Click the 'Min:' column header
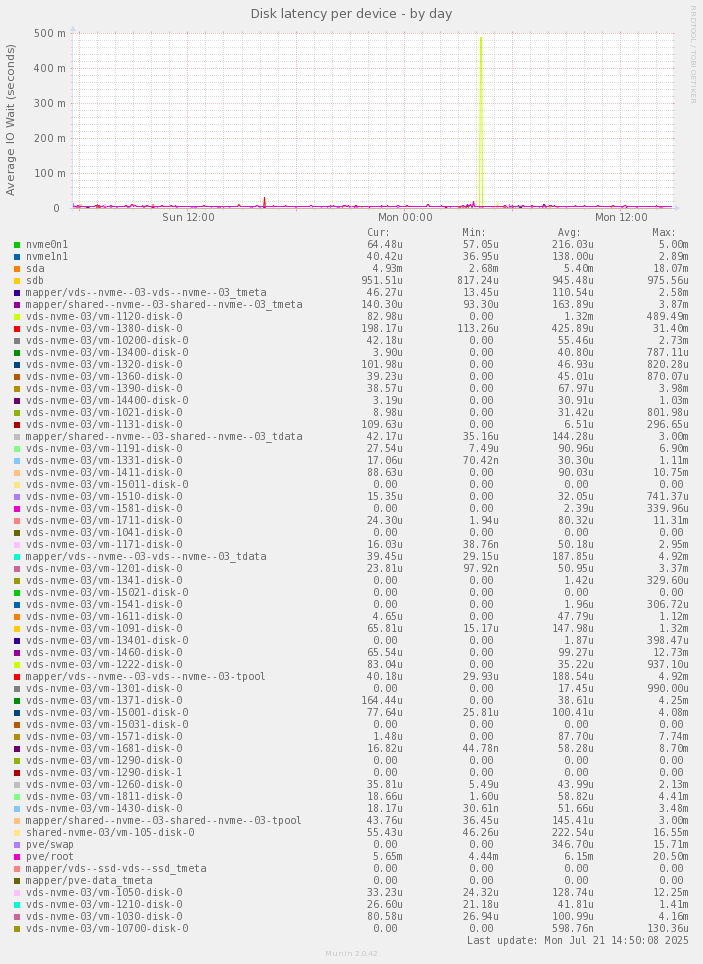703x964 pixels. pyautogui.click(x=474, y=232)
